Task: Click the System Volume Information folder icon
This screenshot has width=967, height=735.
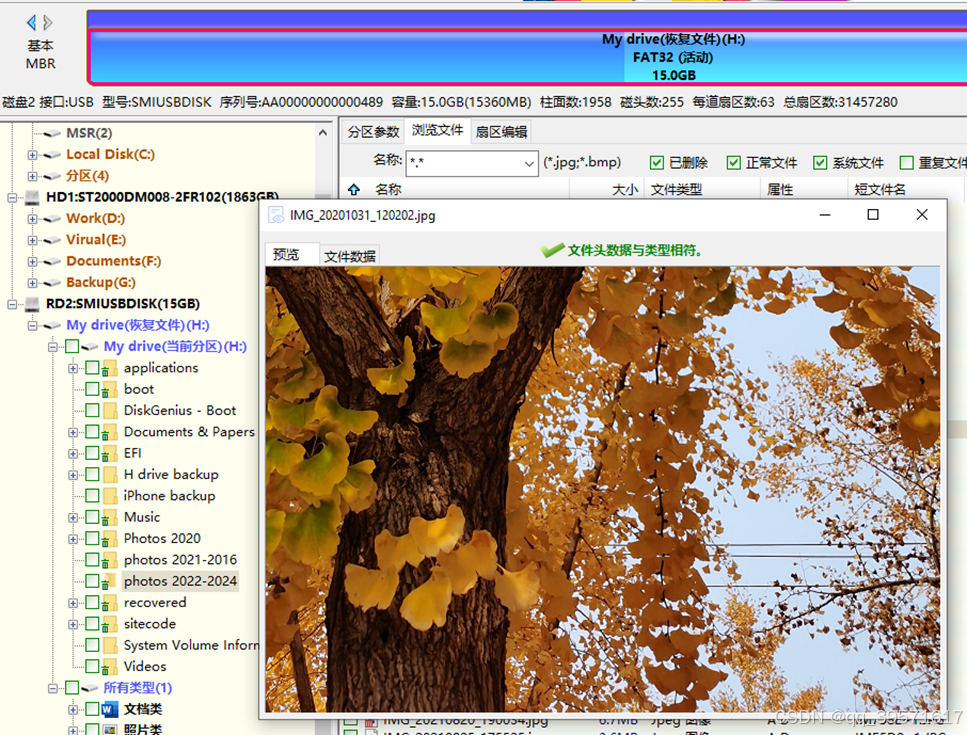Action: [110, 646]
